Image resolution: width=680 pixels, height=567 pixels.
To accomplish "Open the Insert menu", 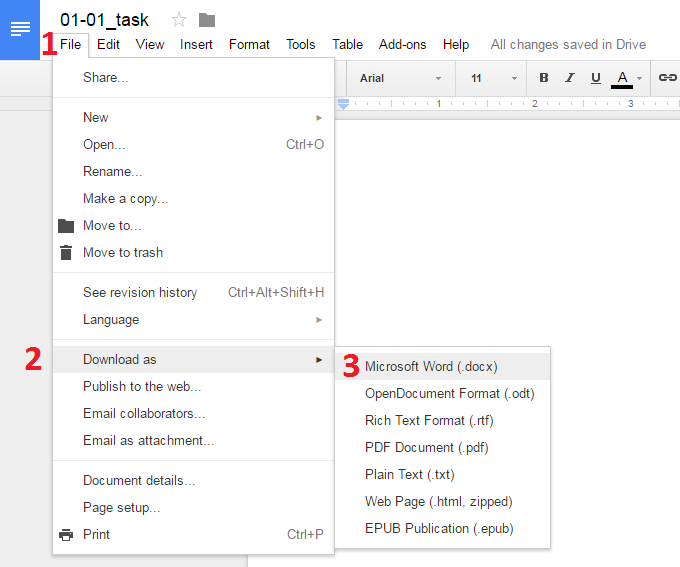I will coord(196,44).
